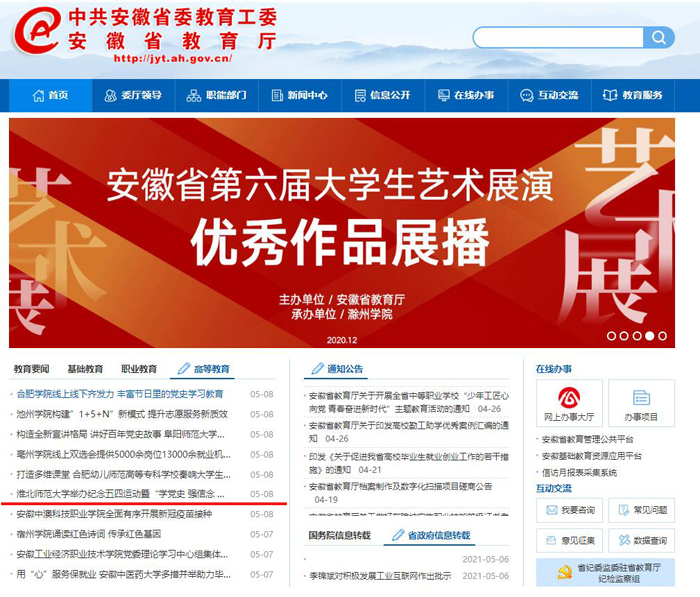
Task: Switch to the 教育要闻 news tab
Action: click(31, 369)
